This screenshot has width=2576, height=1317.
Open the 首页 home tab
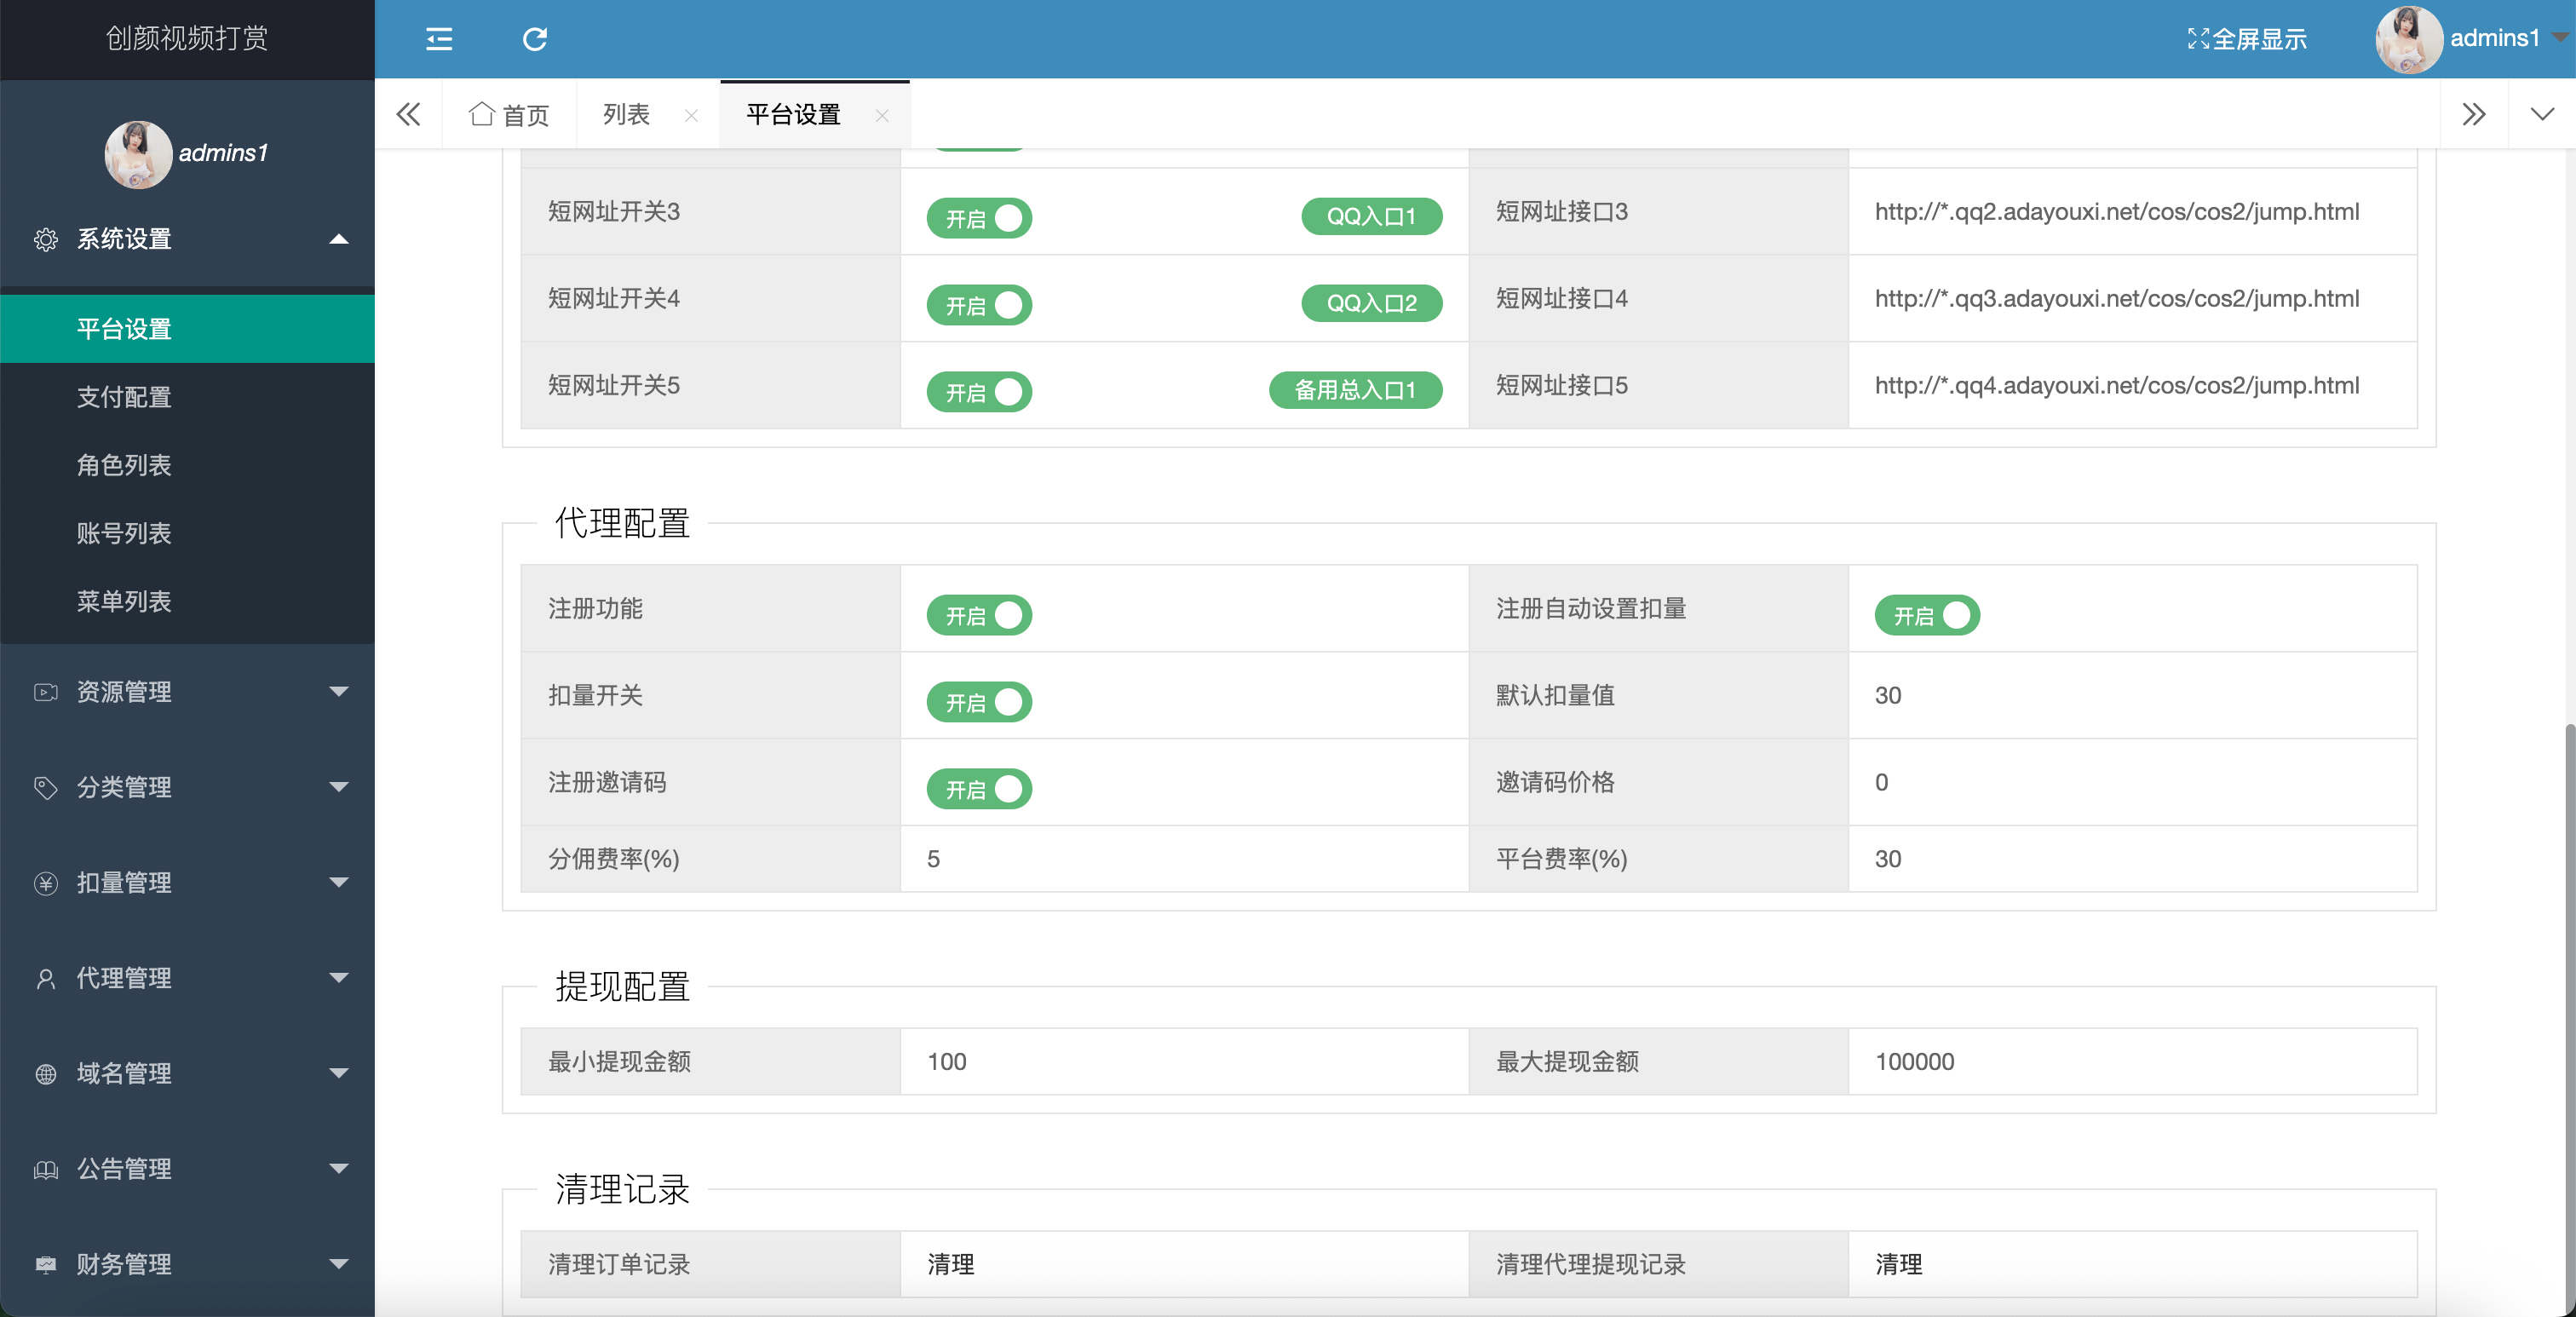[x=510, y=115]
